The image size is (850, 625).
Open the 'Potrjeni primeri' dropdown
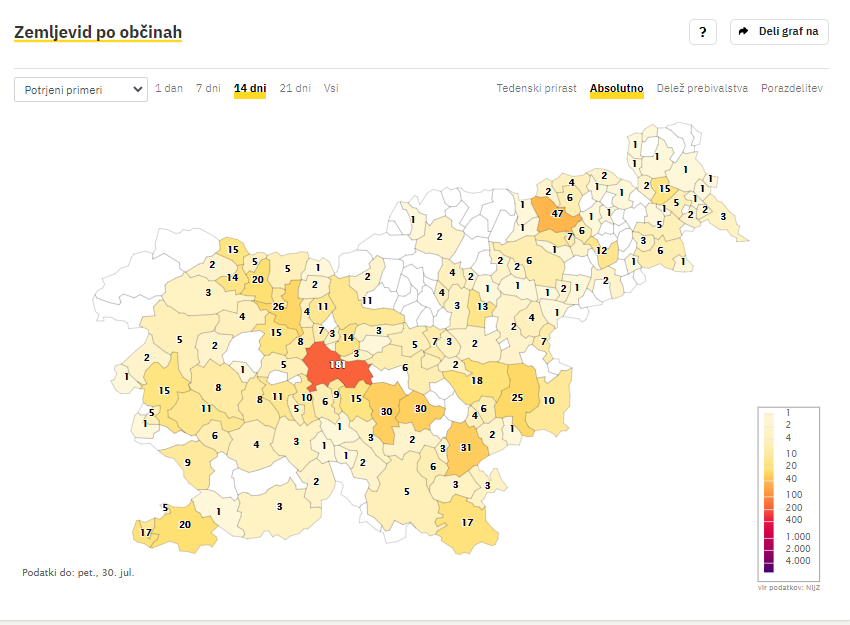[x=81, y=89]
